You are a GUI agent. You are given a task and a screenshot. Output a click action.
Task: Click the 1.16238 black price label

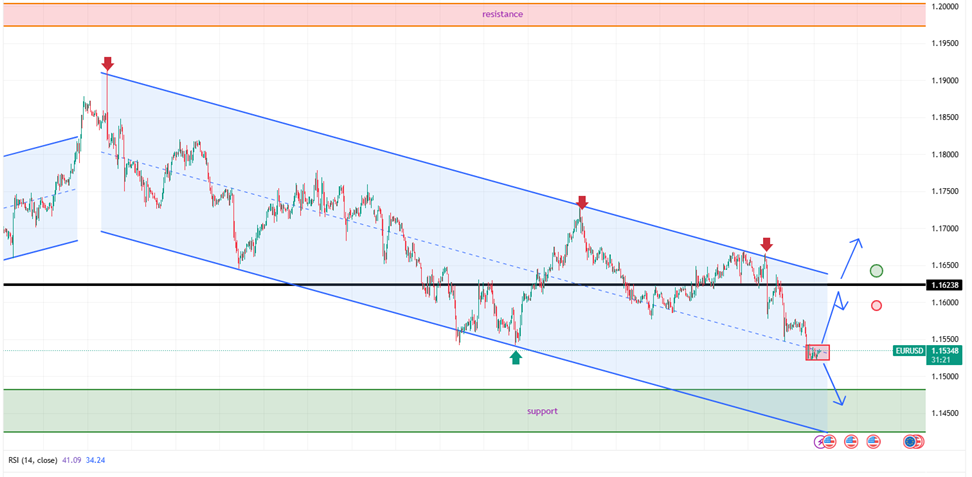pyautogui.click(x=946, y=286)
